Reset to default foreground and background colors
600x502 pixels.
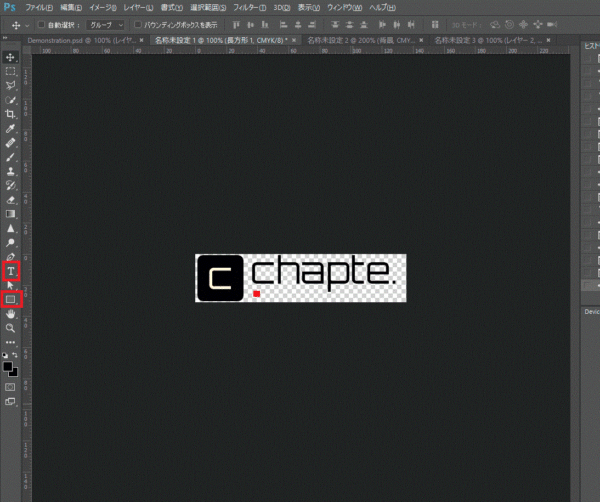click(x=5, y=355)
